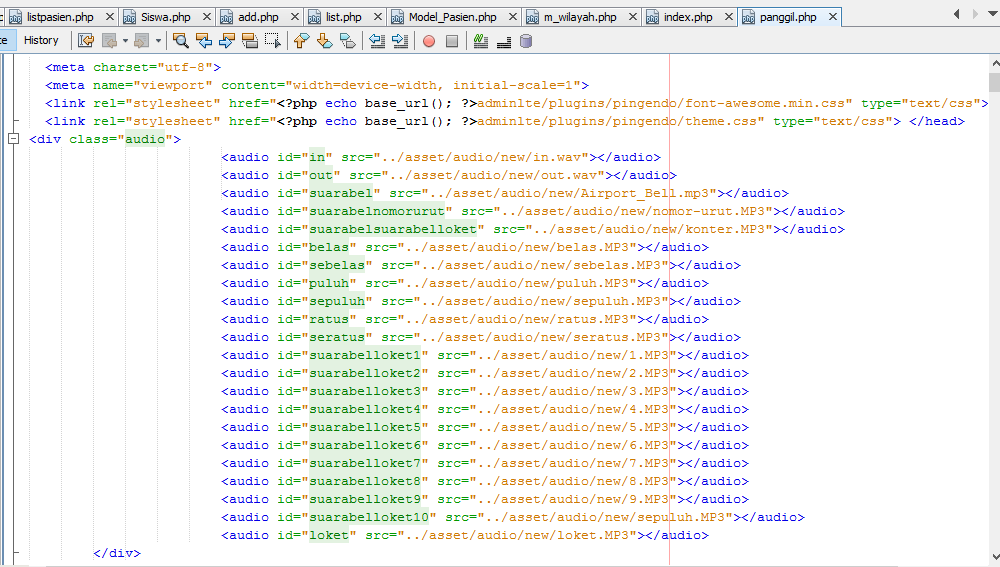Click 'charset="utf-8"' meta line
The image size is (1000, 567).
133,67
